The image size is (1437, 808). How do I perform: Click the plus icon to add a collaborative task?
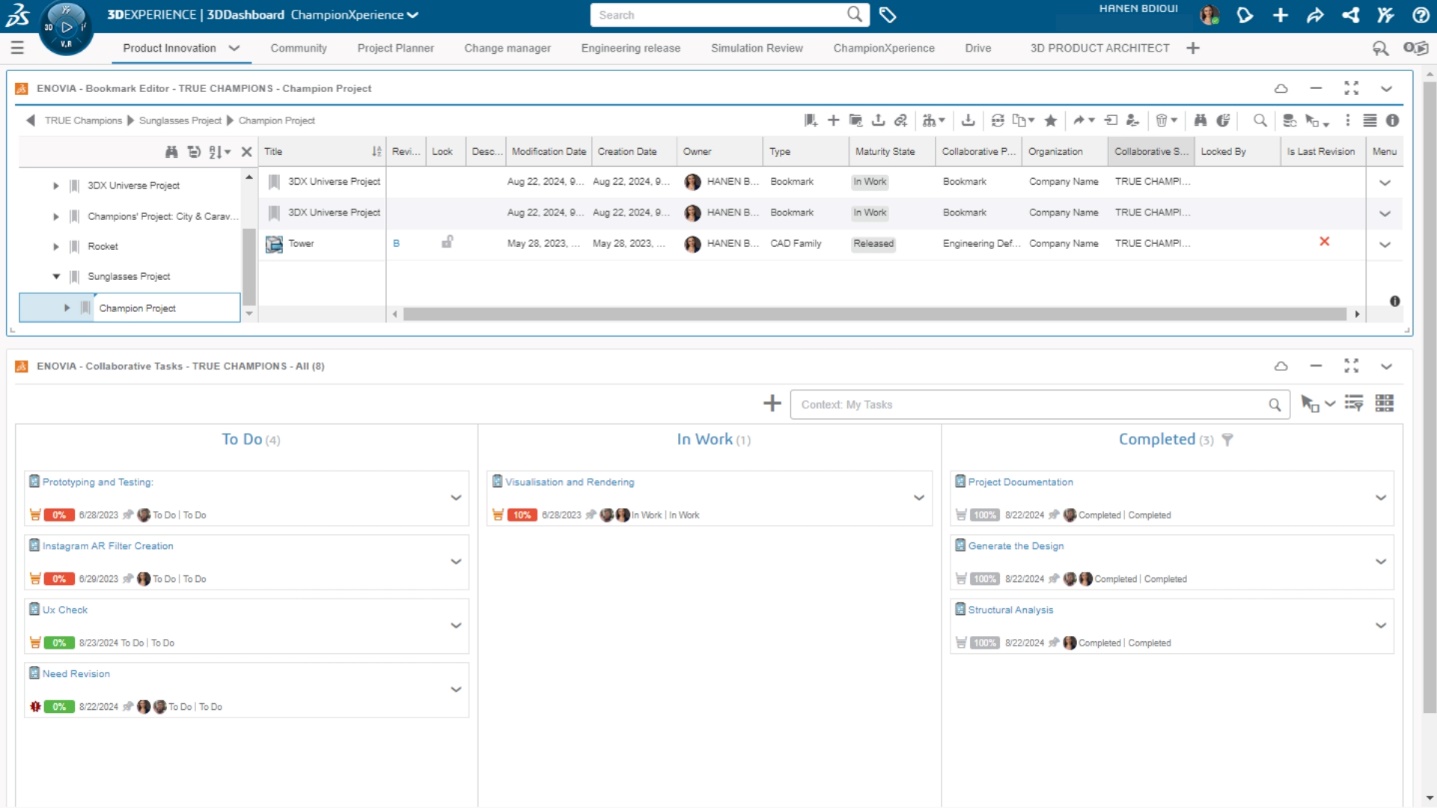772,403
